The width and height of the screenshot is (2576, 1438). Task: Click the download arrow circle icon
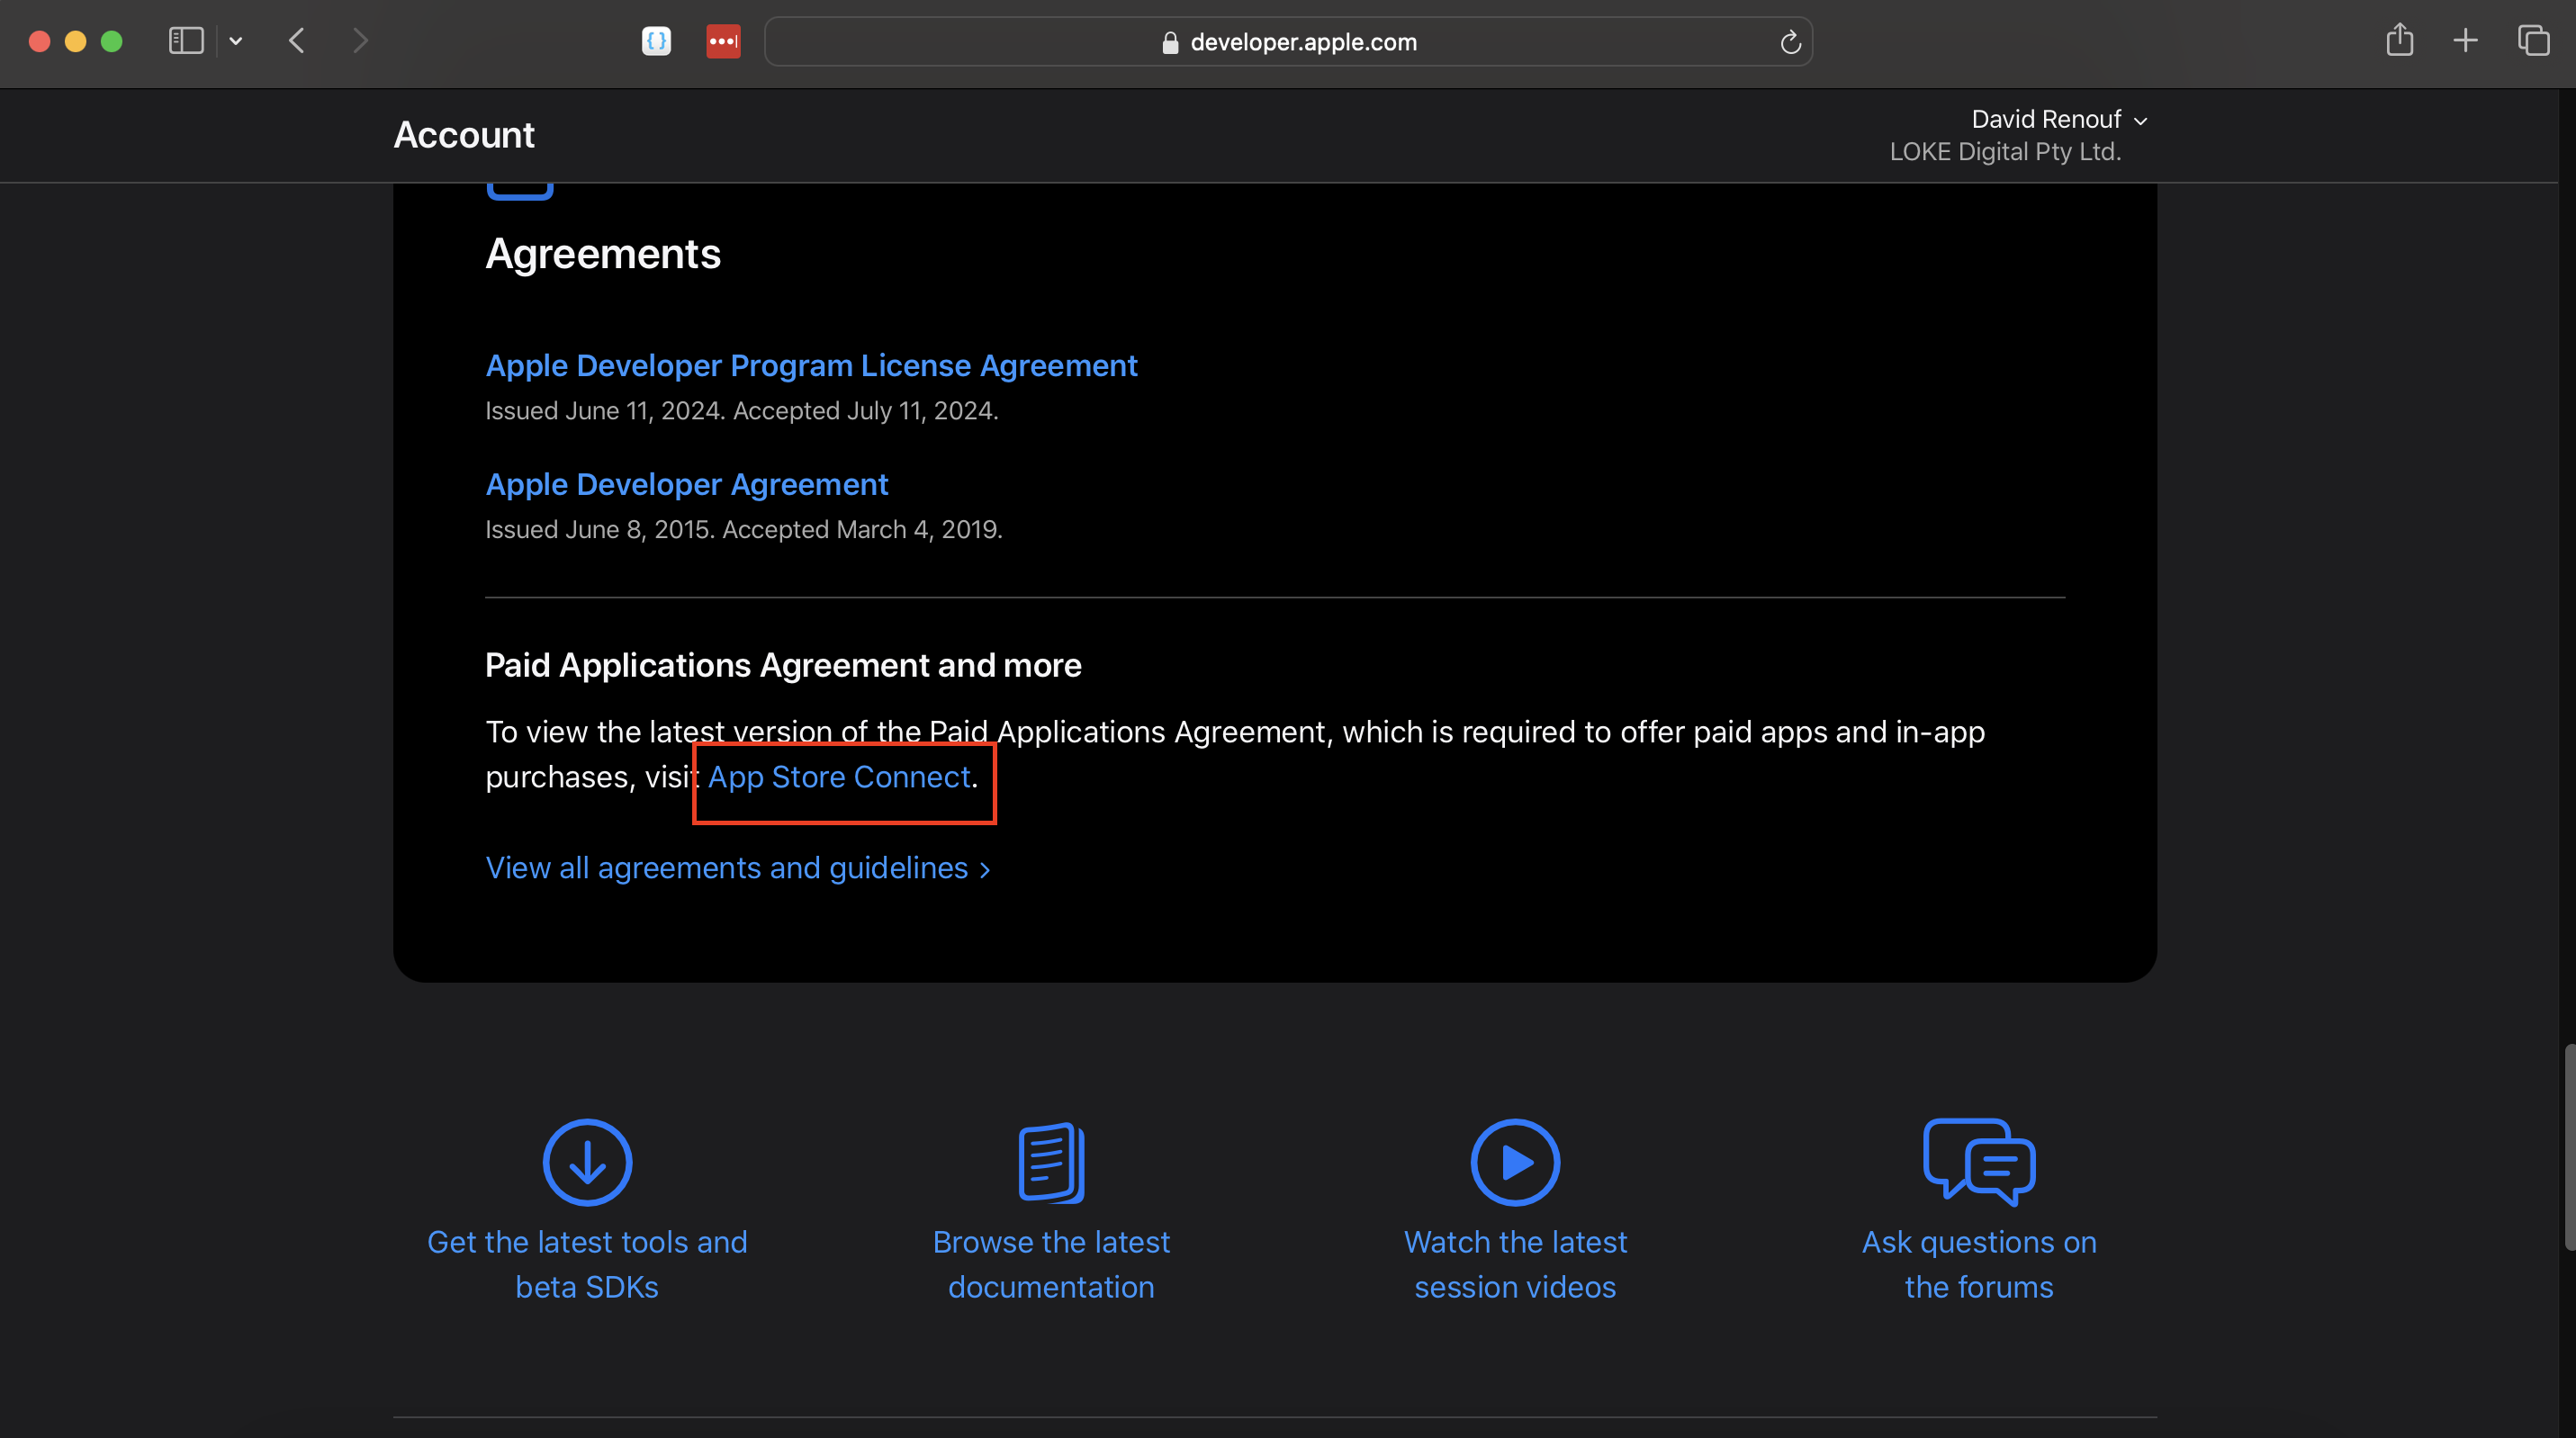pos(587,1162)
